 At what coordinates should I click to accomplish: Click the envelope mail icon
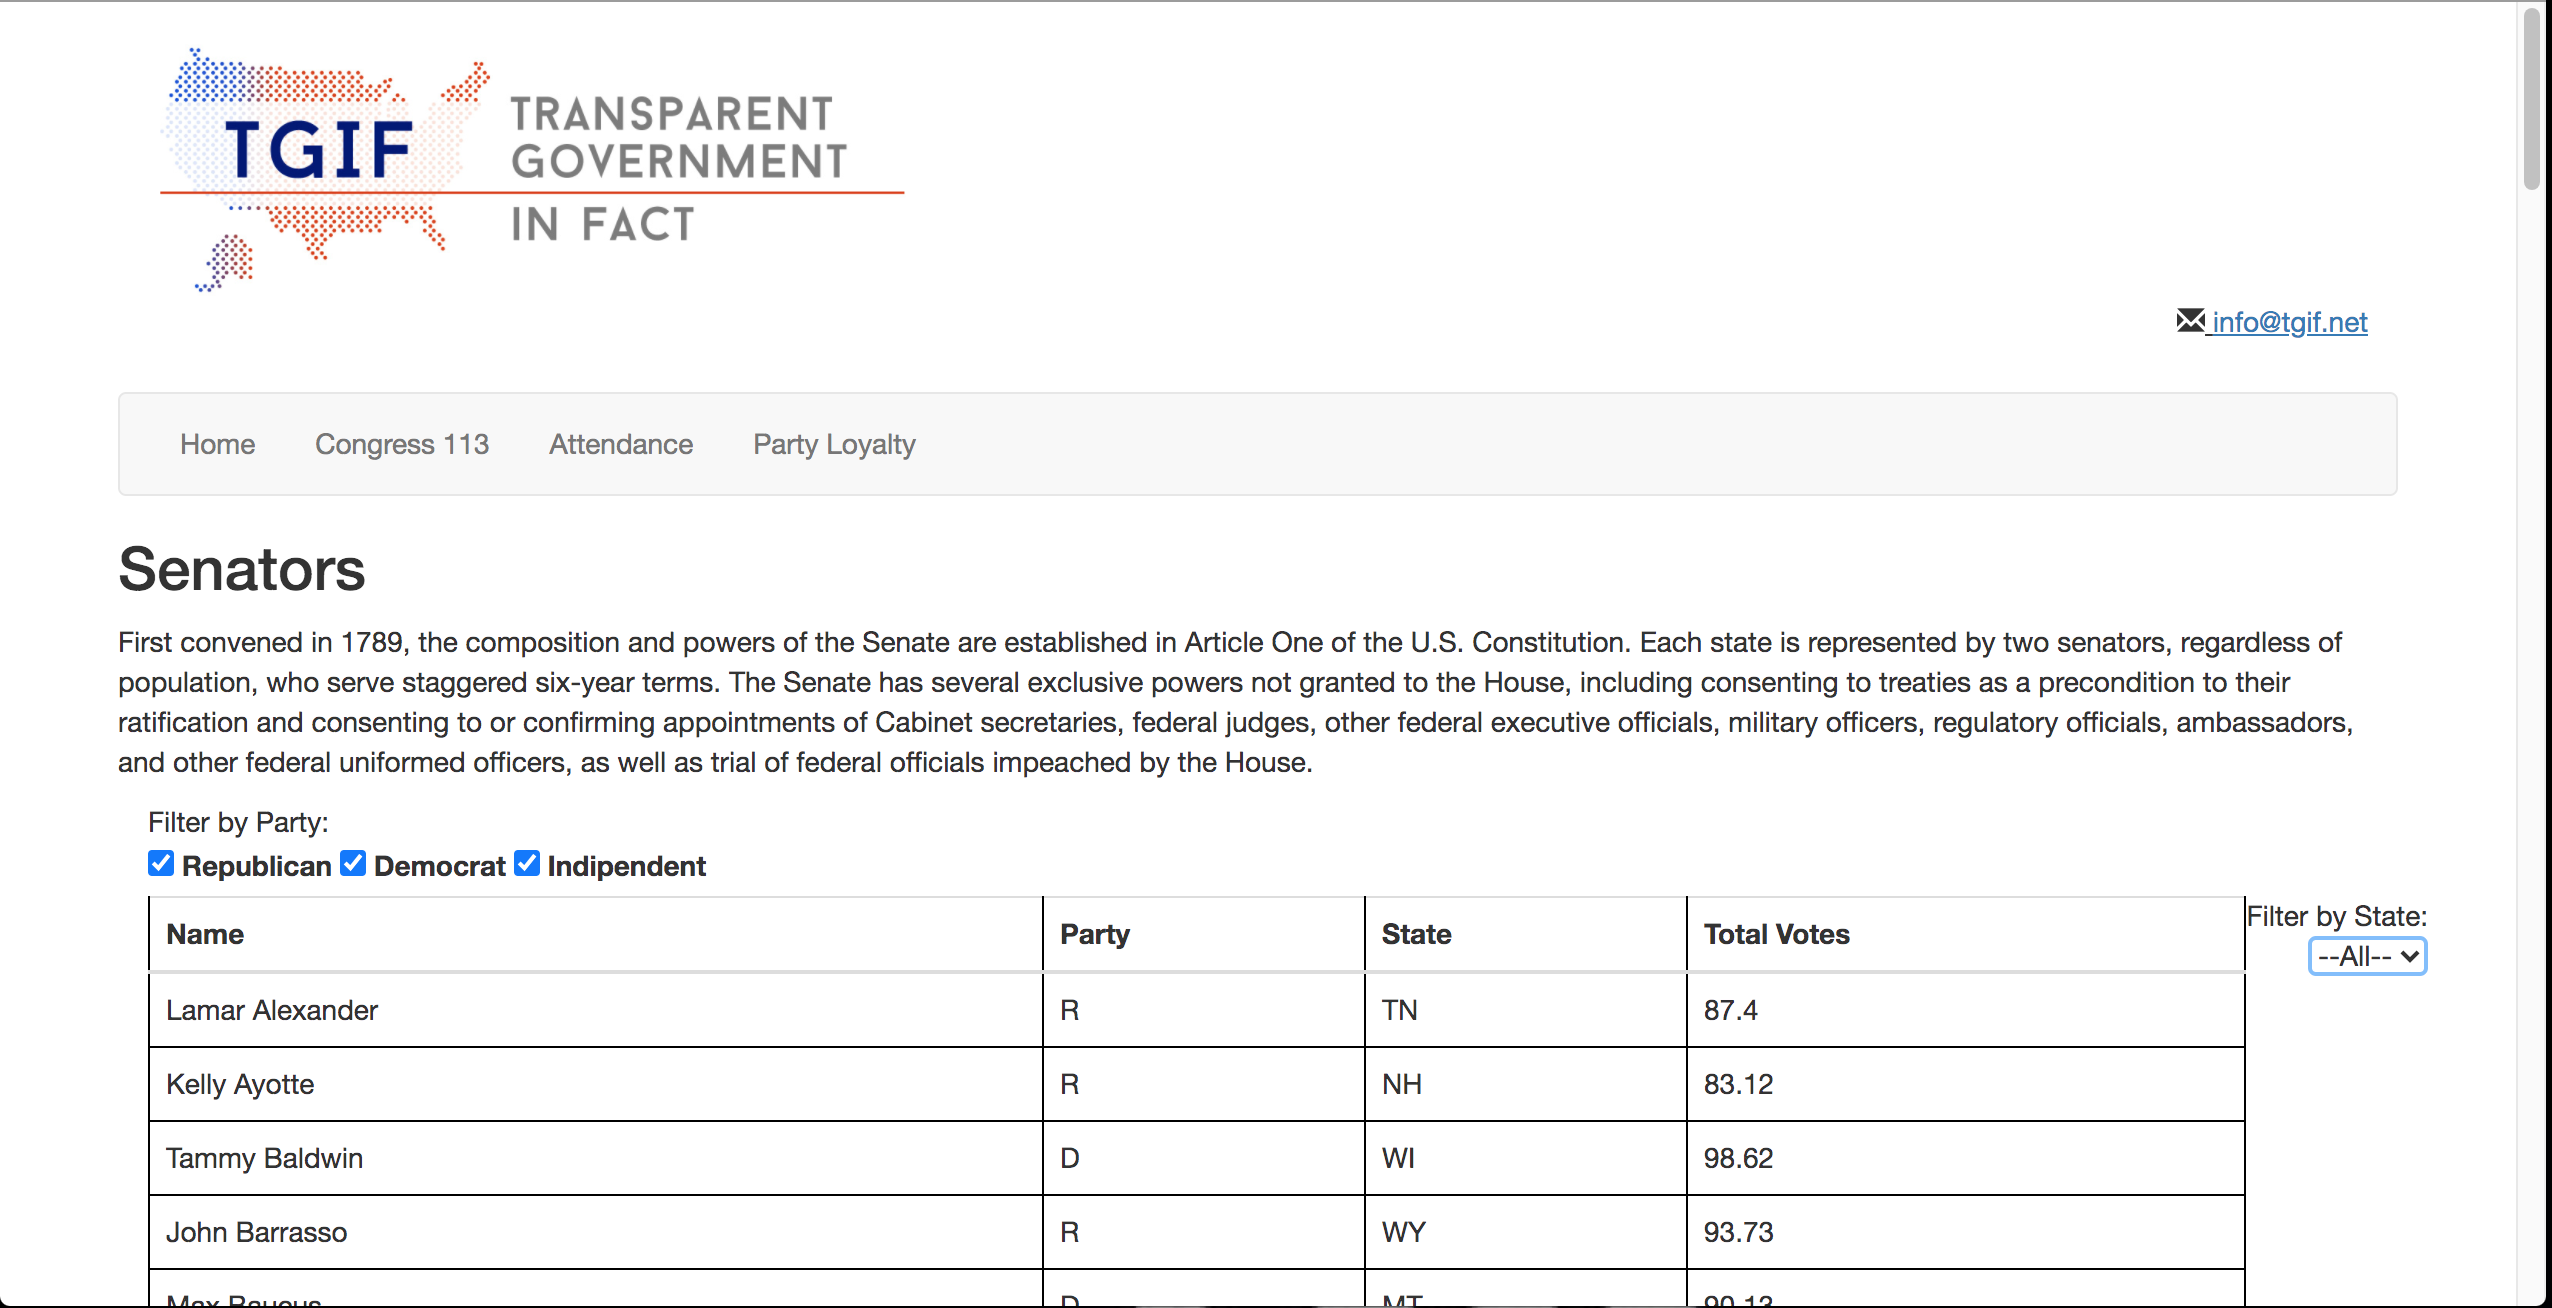tap(2190, 320)
